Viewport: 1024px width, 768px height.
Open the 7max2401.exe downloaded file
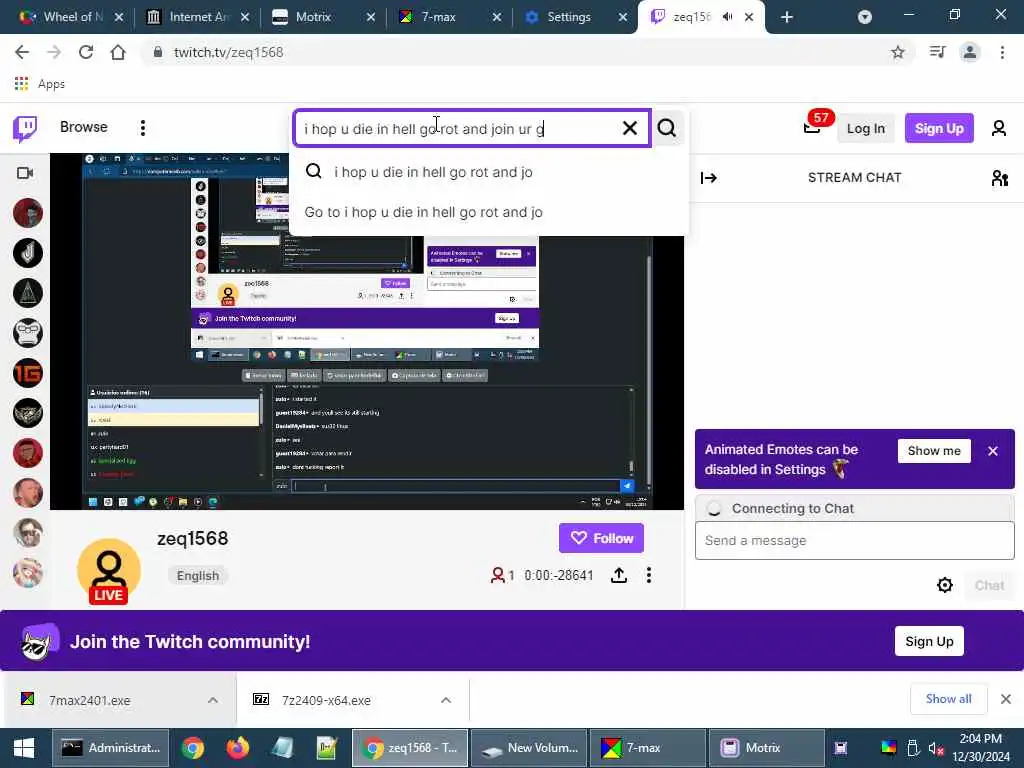coord(89,700)
